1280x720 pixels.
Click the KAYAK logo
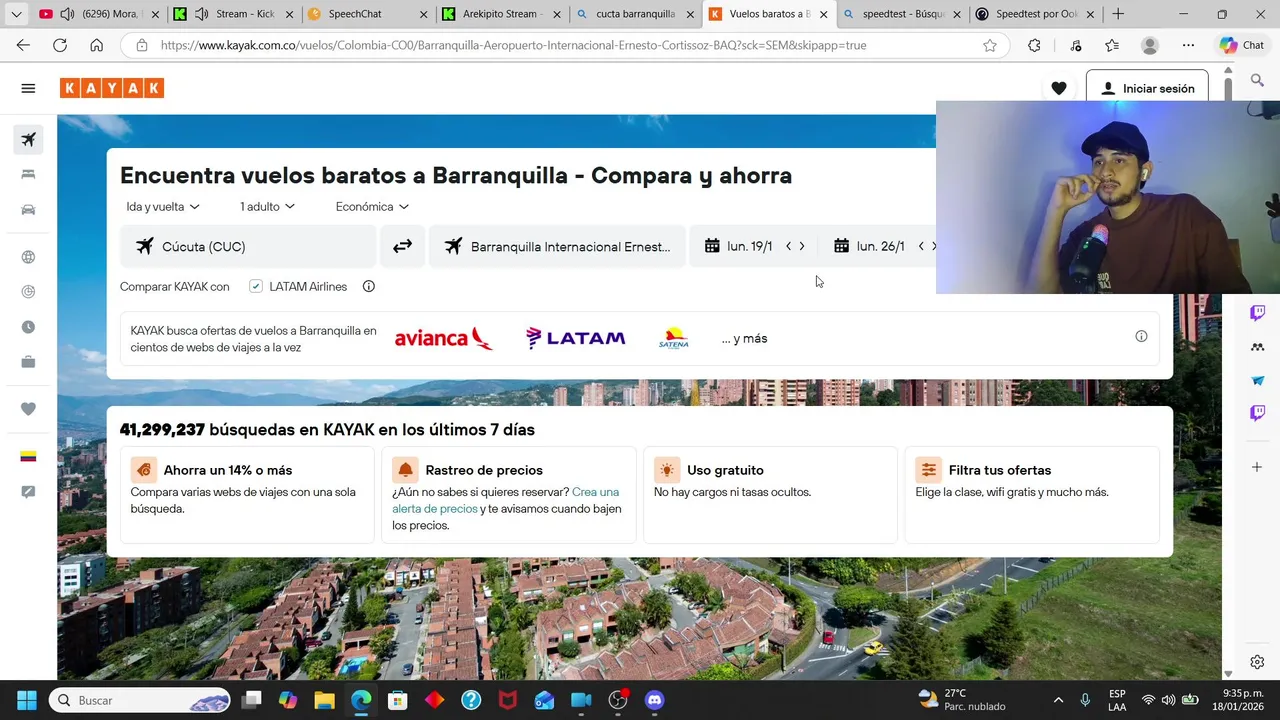tap(112, 88)
